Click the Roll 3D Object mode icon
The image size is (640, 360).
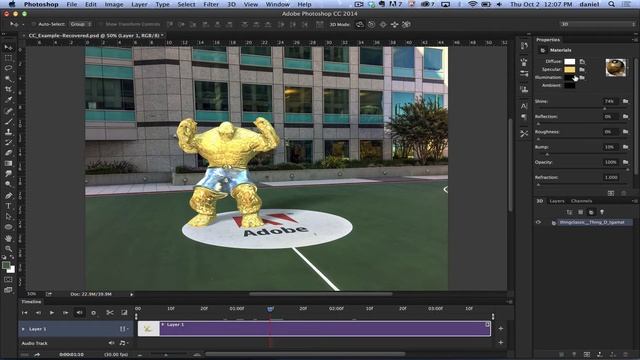pyautogui.click(x=371, y=24)
